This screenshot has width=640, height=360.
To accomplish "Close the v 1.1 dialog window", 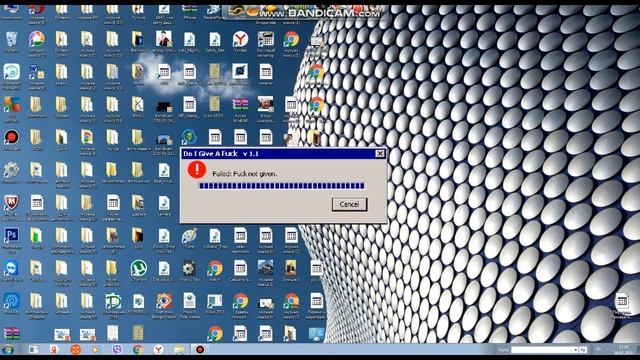I will (x=380, y=153).
